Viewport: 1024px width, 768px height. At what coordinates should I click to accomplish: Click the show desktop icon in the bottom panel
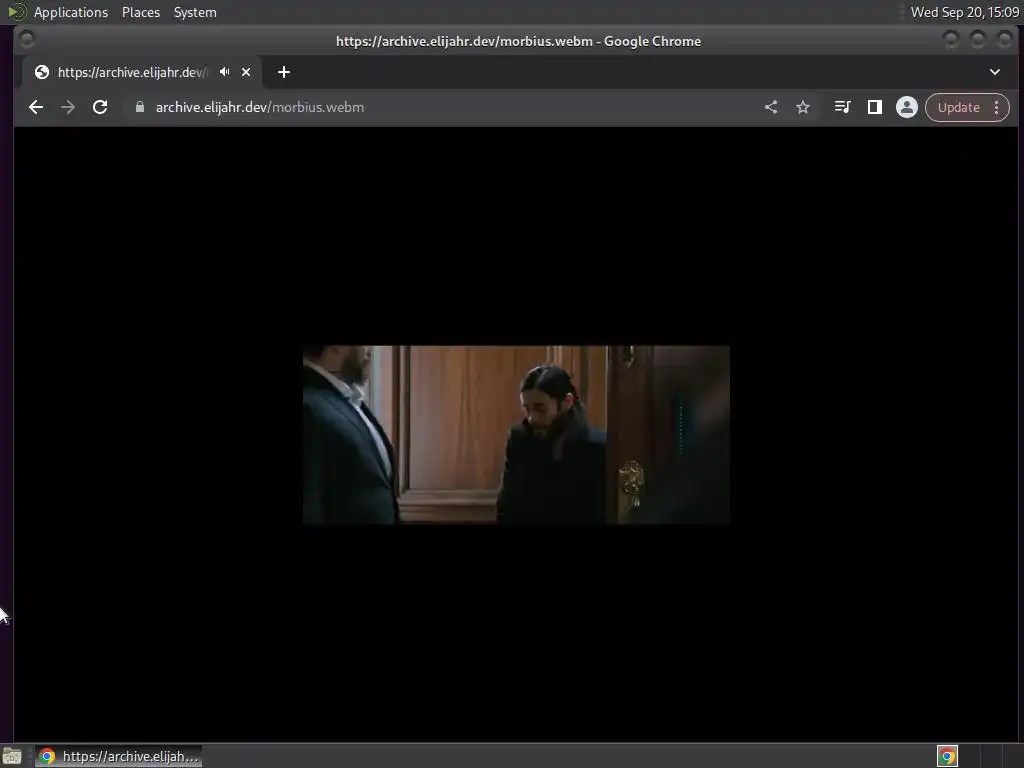pos(12,756)
